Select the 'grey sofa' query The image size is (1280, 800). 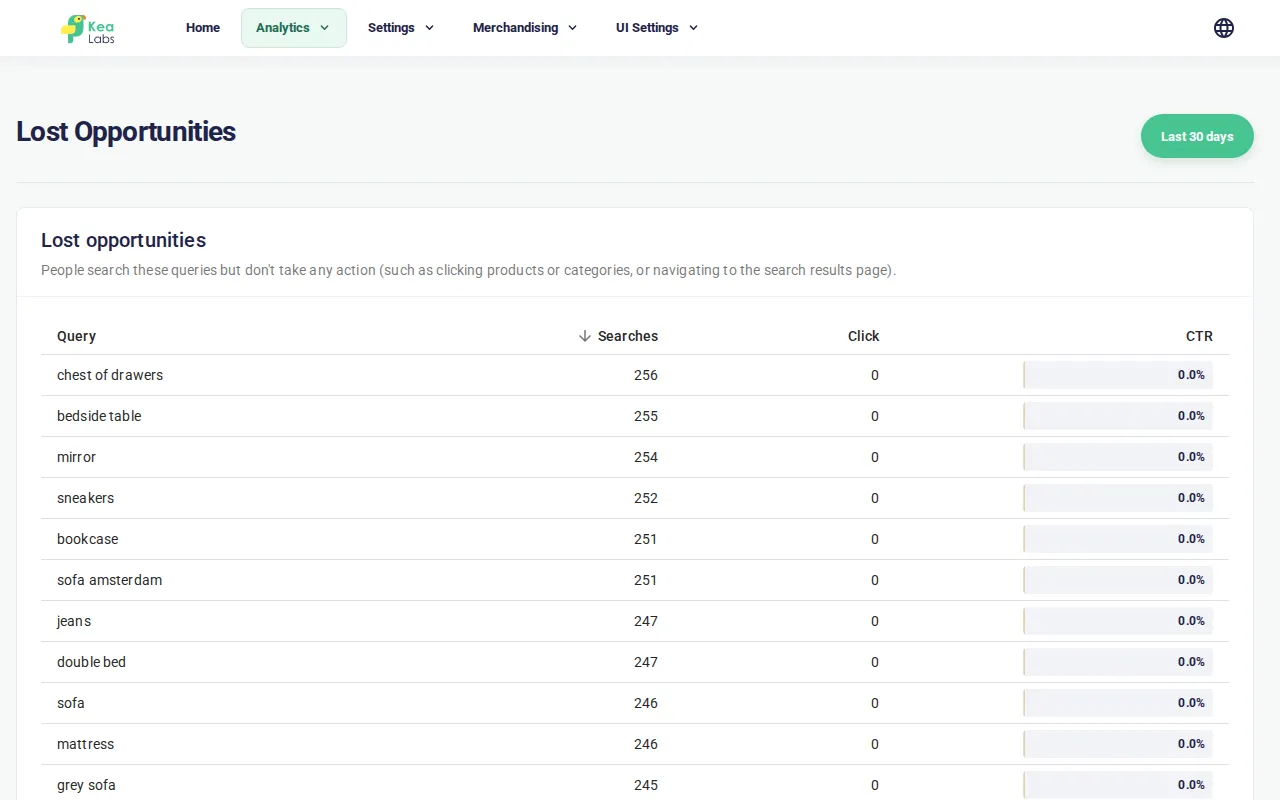[87, 785]
